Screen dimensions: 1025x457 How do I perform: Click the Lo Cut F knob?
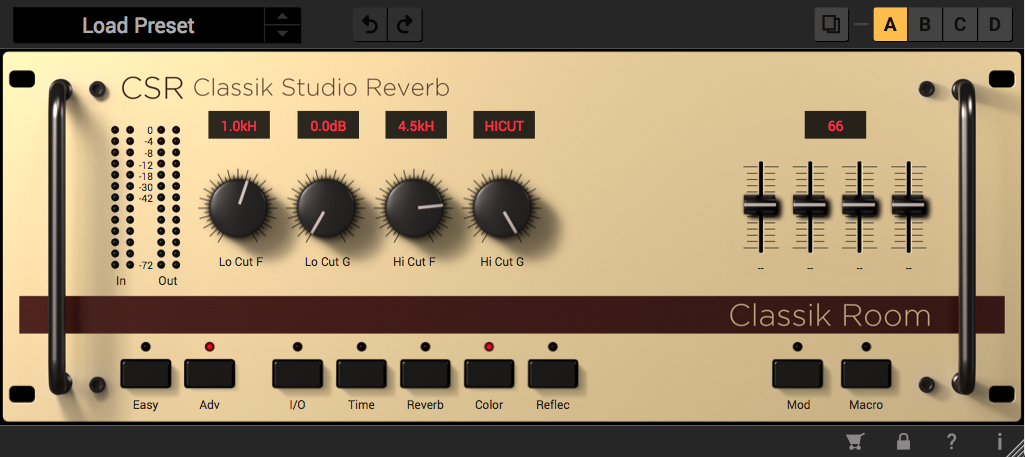point(239,209)
